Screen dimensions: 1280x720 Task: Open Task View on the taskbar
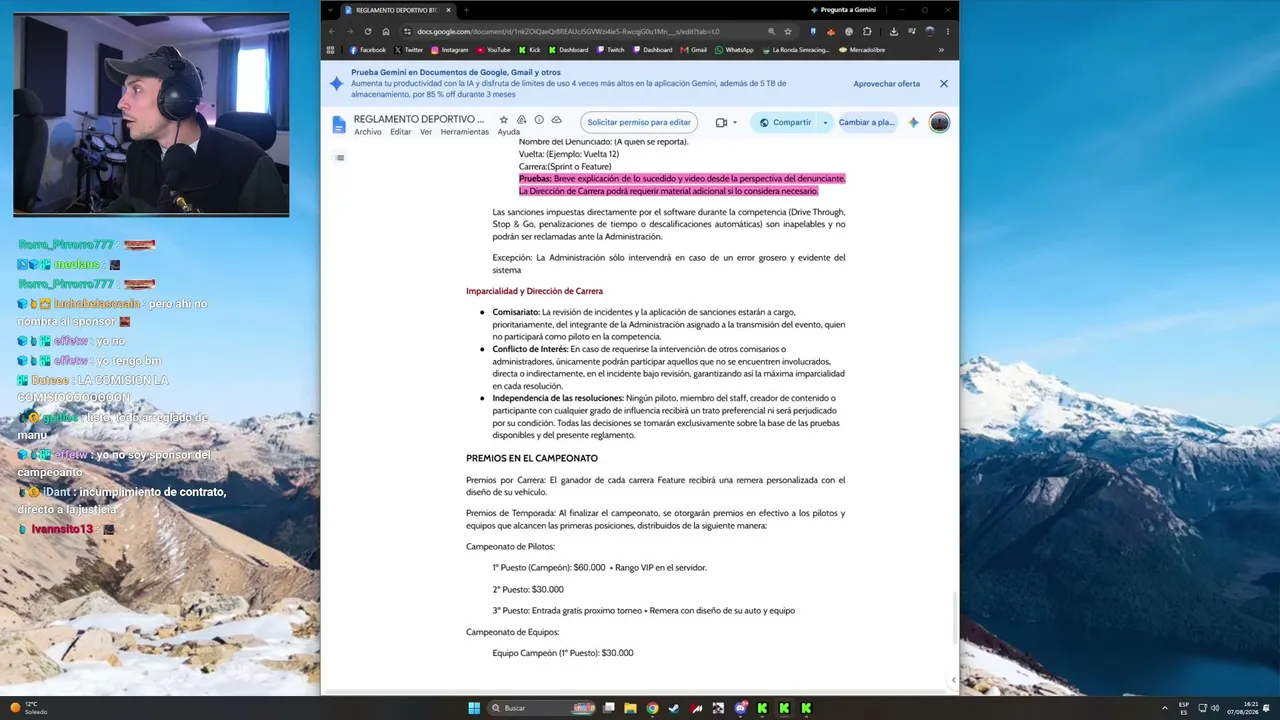[x=608, y=708]
